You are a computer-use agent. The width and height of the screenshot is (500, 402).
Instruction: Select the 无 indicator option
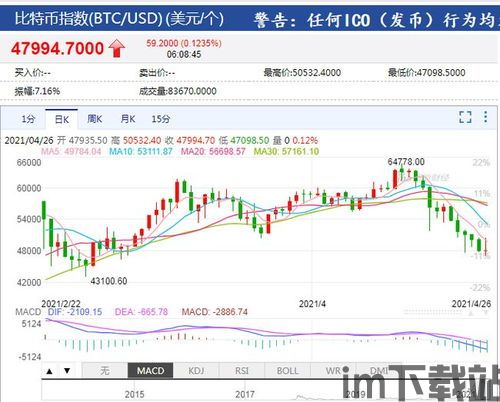coord(105,371)
